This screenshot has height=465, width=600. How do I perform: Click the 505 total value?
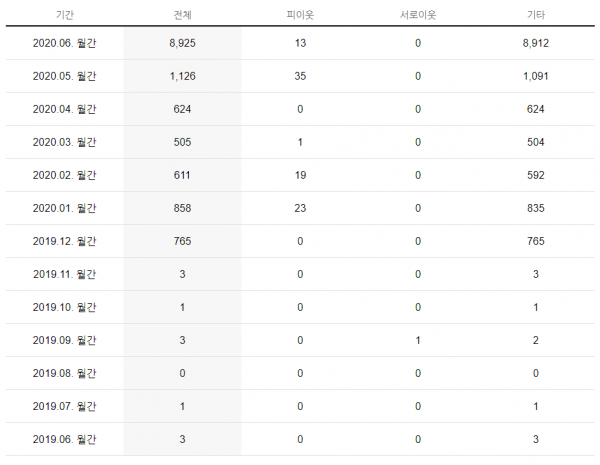[182, 142]
